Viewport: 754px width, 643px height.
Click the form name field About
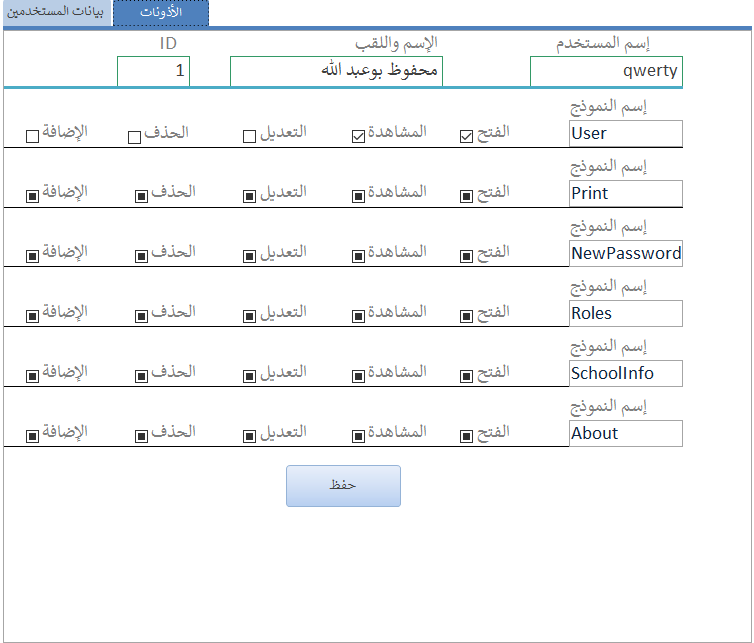(626, 433)
